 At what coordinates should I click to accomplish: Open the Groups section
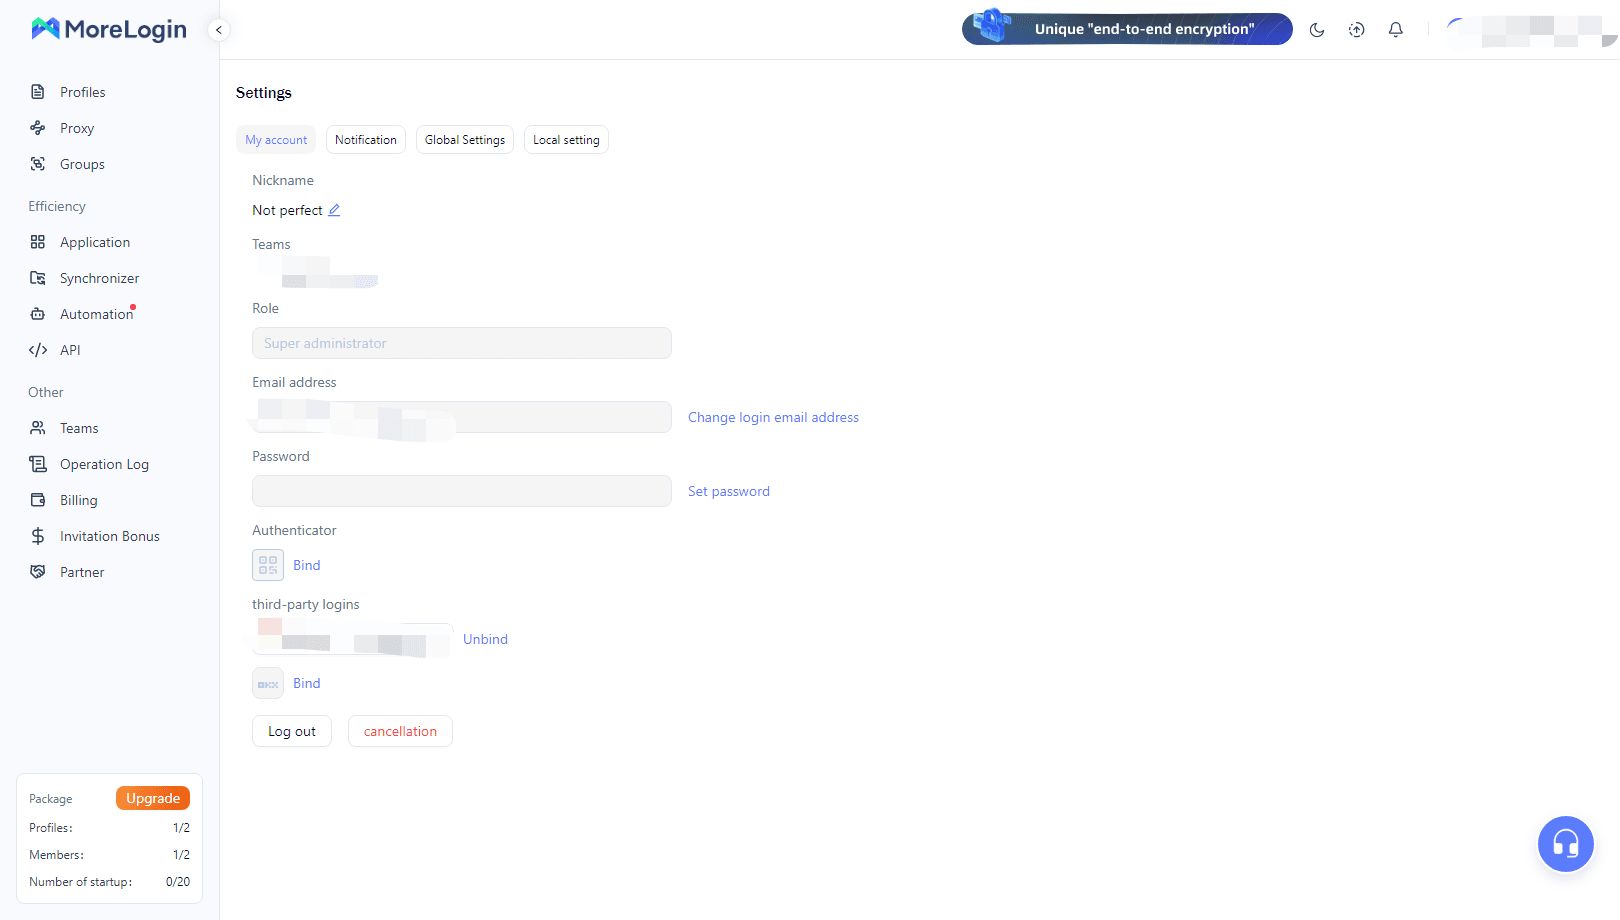(81, 163)
